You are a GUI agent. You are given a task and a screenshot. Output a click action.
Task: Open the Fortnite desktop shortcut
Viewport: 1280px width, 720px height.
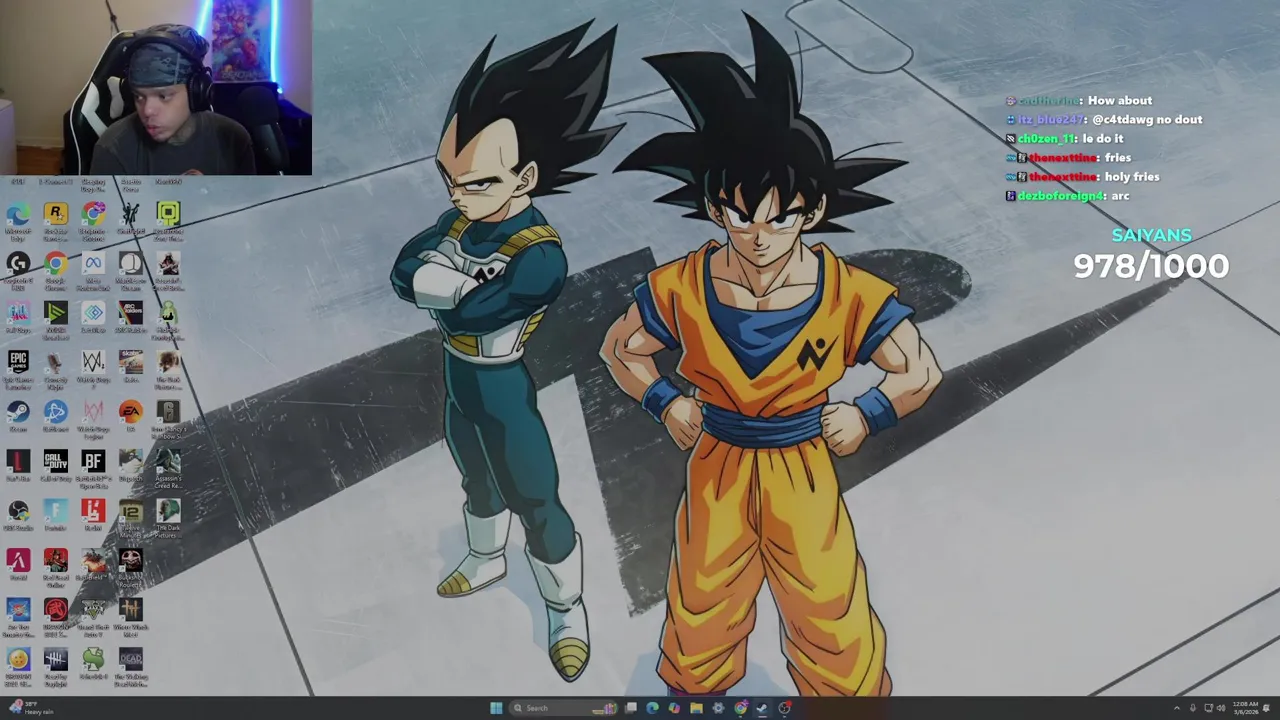55,515
